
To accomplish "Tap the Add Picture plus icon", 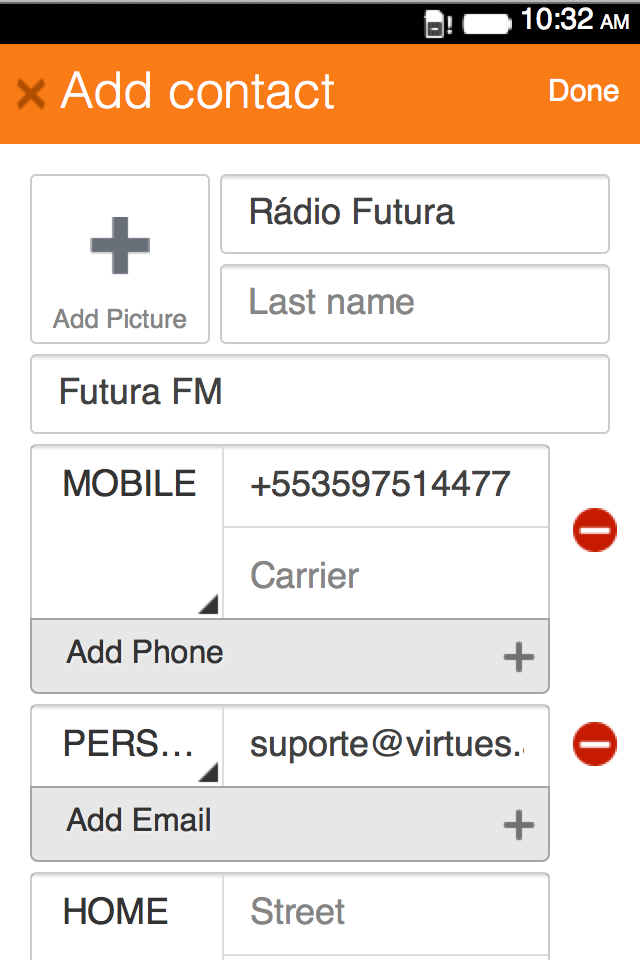I will pyautogui.click(x=120, y=245).
